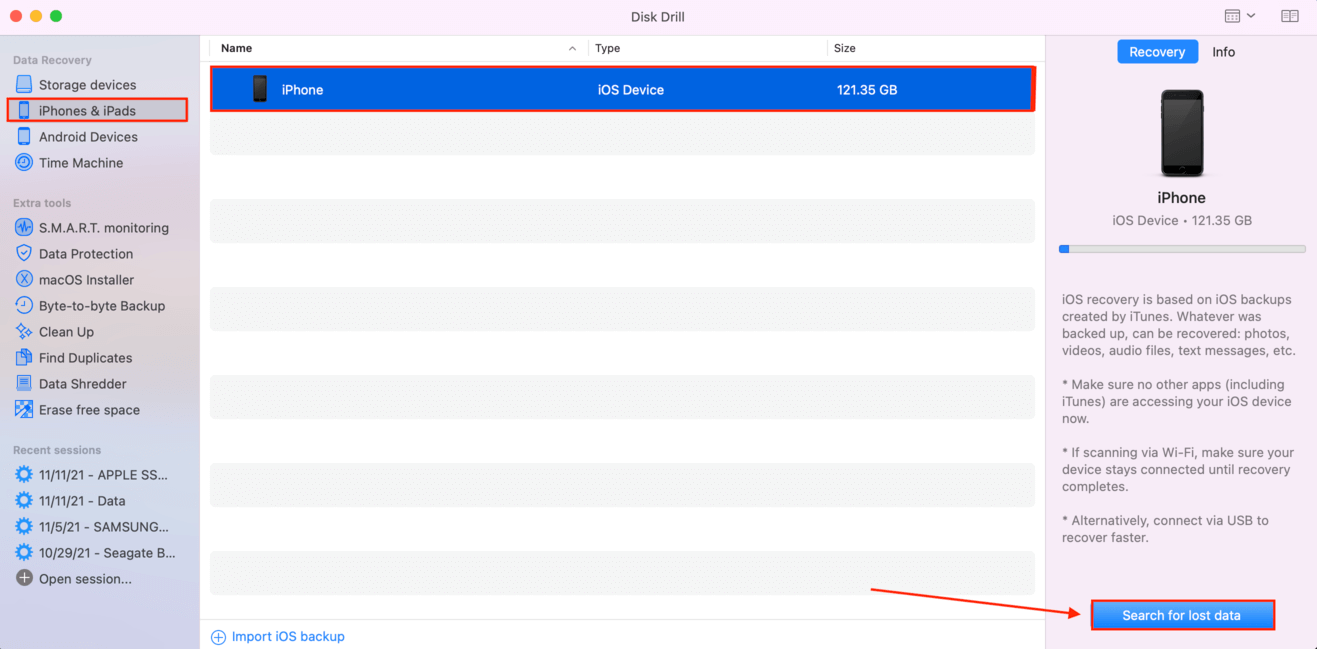Click the 121.35 GB size cell
The height and width of the screenshot is (649, 1317).
pos(867,90)
